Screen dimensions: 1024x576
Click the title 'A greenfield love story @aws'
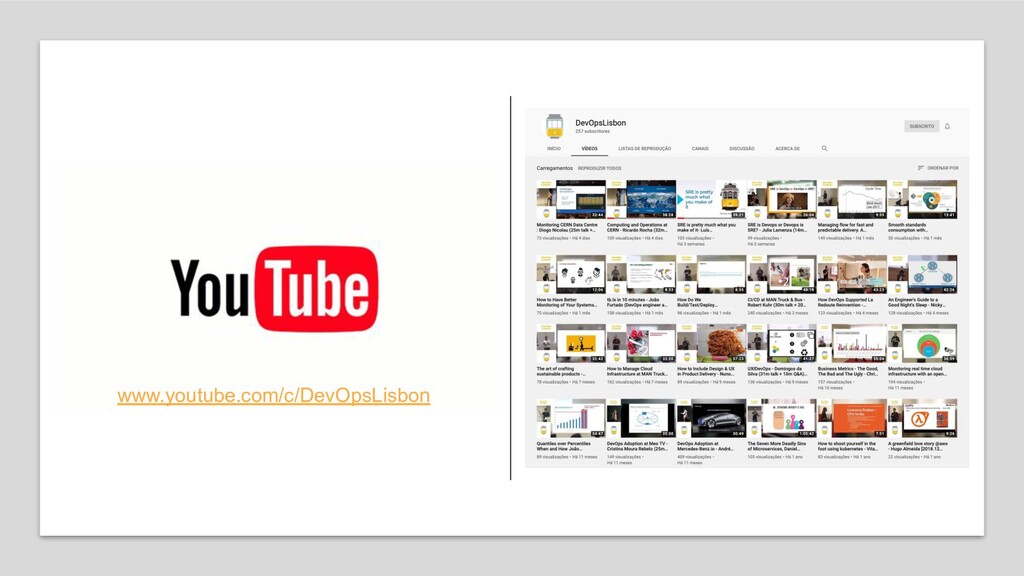918,446
